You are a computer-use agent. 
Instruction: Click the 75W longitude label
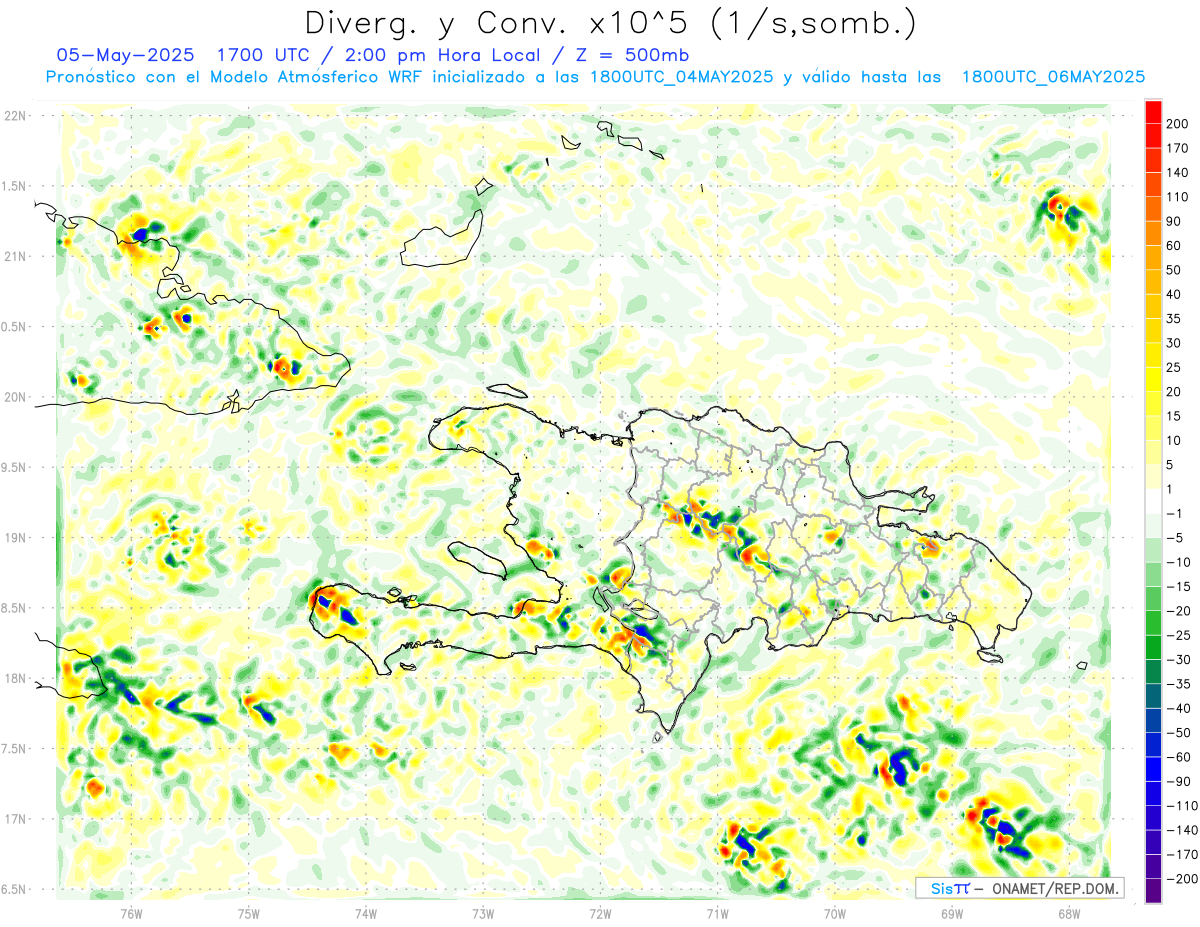coord(249,913)
